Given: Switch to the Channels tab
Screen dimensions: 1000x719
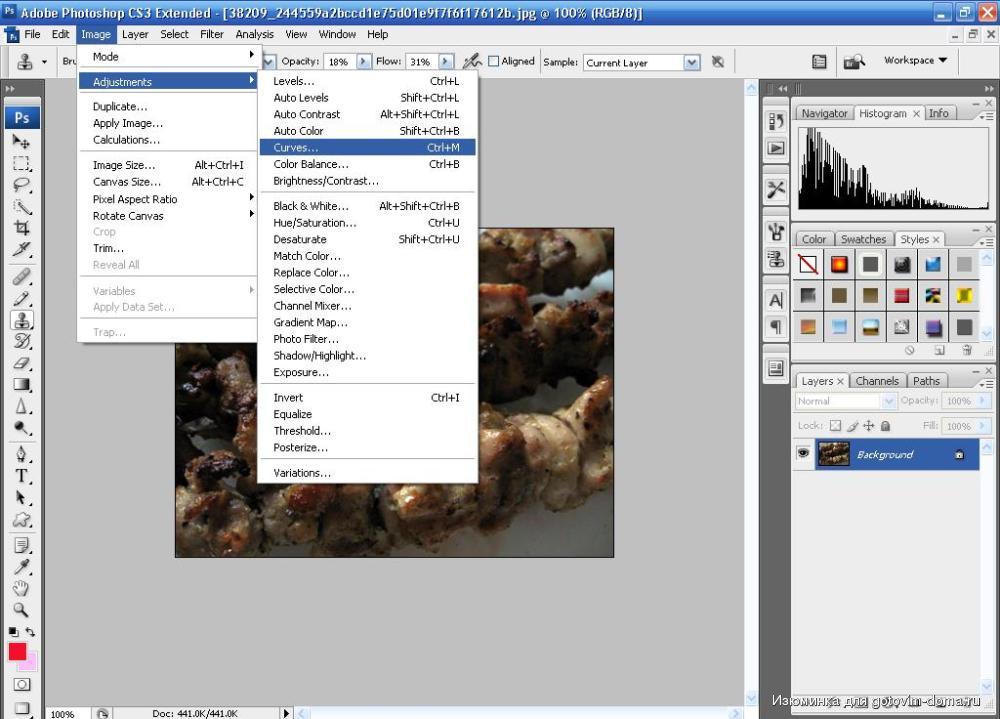Looking at the screenshot, I should [x=877, y=381].
